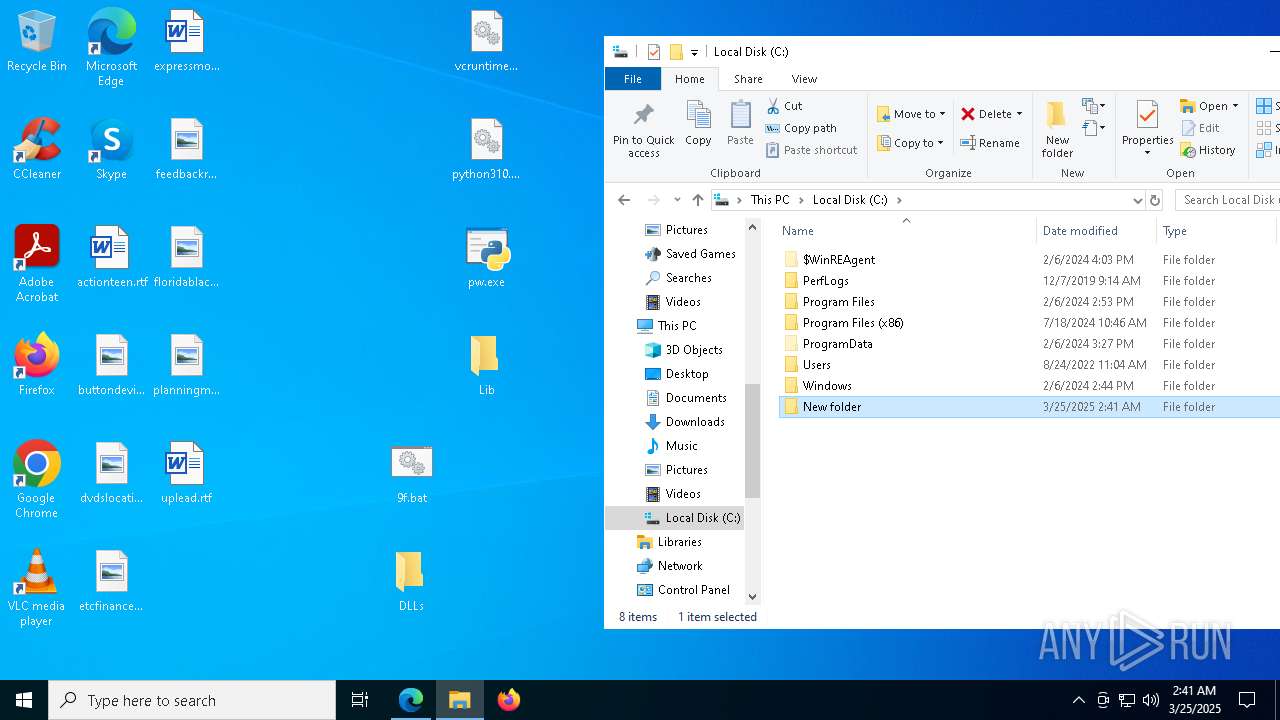Click Copy path in the Clipboard group
The image size is (1280, 720).
pos(801,128)
